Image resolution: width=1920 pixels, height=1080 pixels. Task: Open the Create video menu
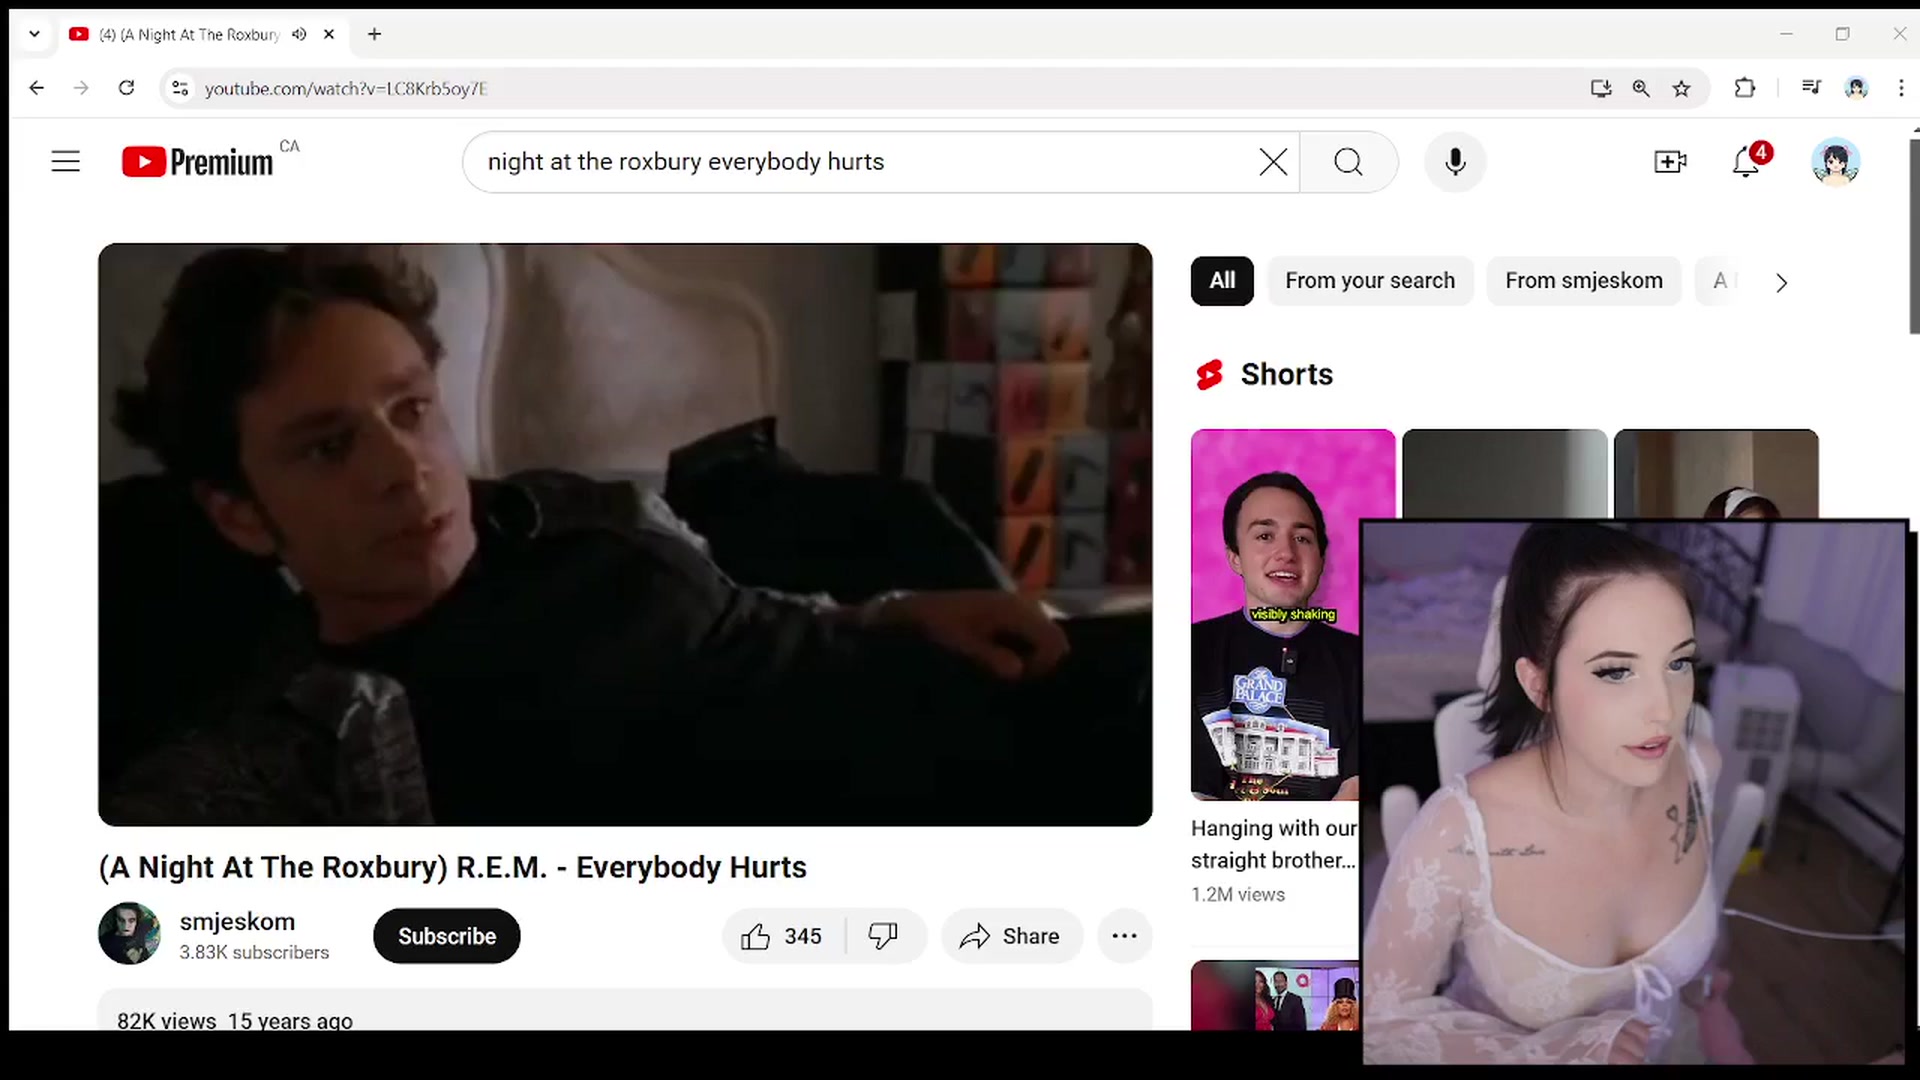pos(1670,161)
